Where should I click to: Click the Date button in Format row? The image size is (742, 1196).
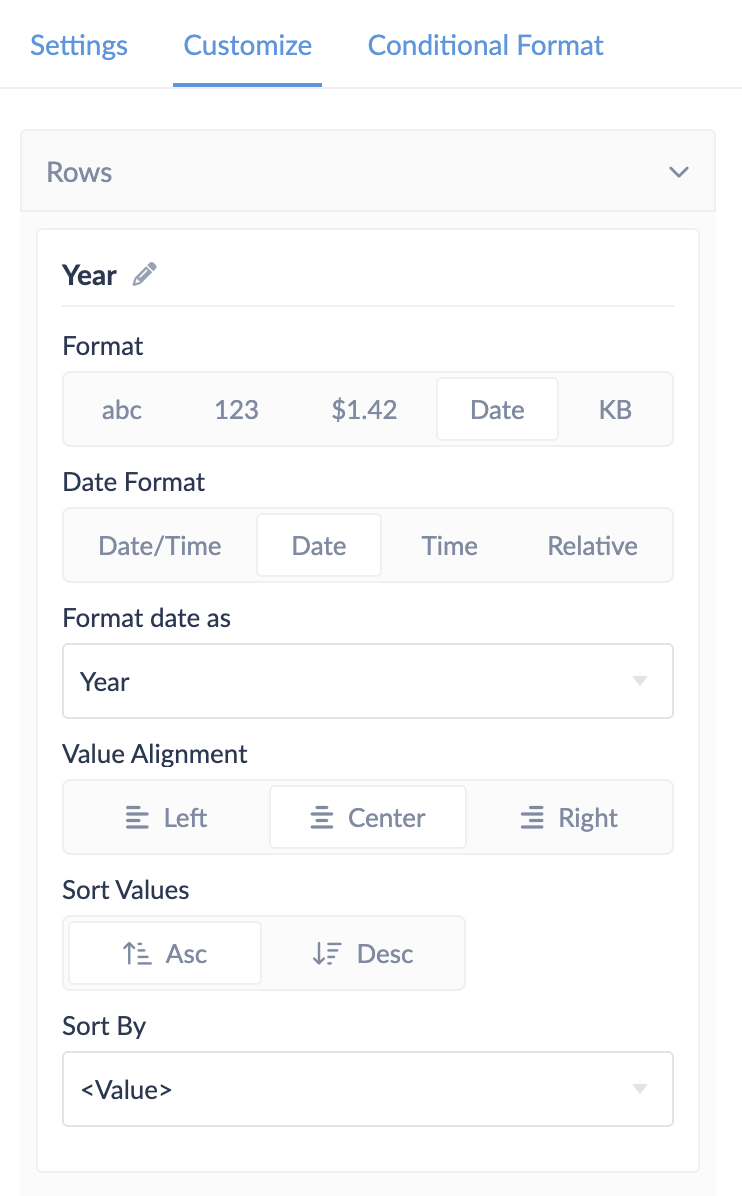pyautogui.click(x=497, y=409)
